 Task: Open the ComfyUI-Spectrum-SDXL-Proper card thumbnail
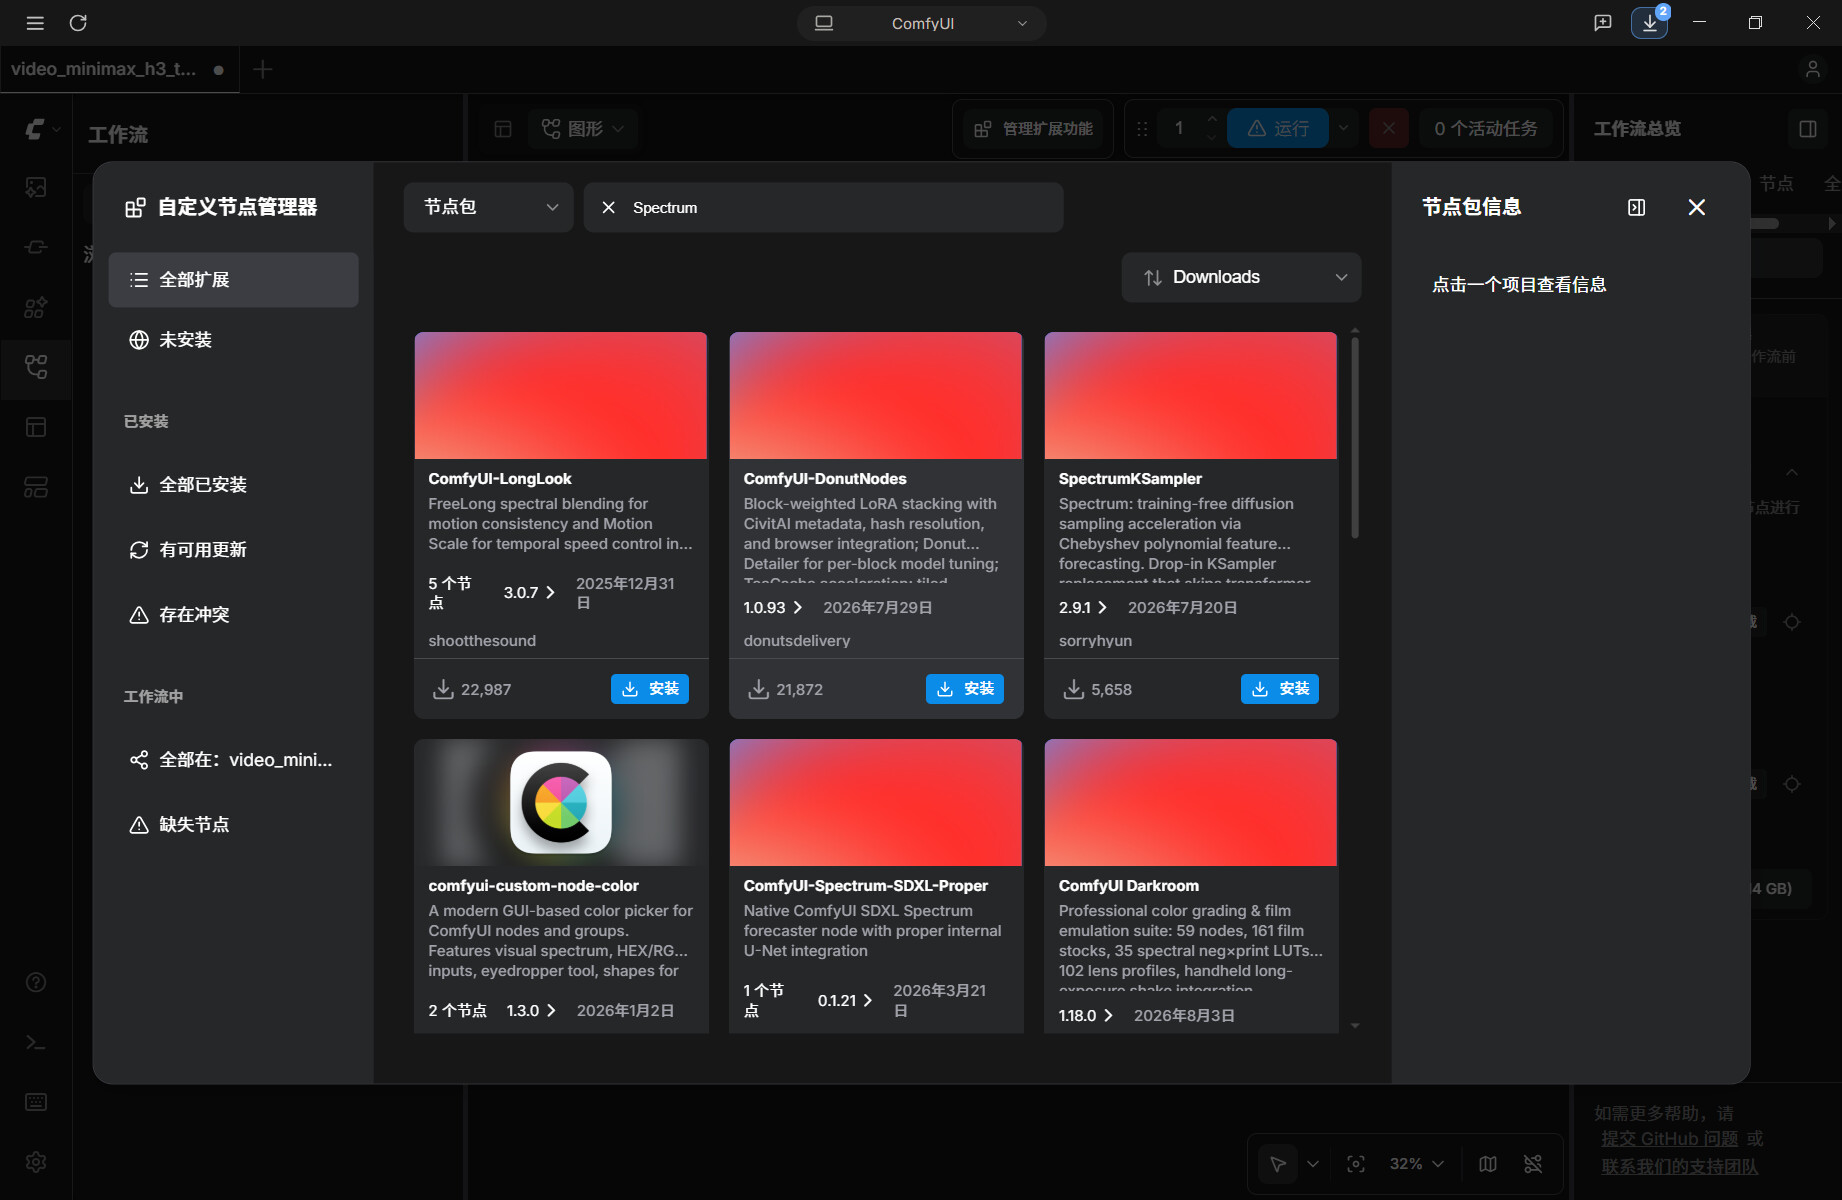(876, 803)
